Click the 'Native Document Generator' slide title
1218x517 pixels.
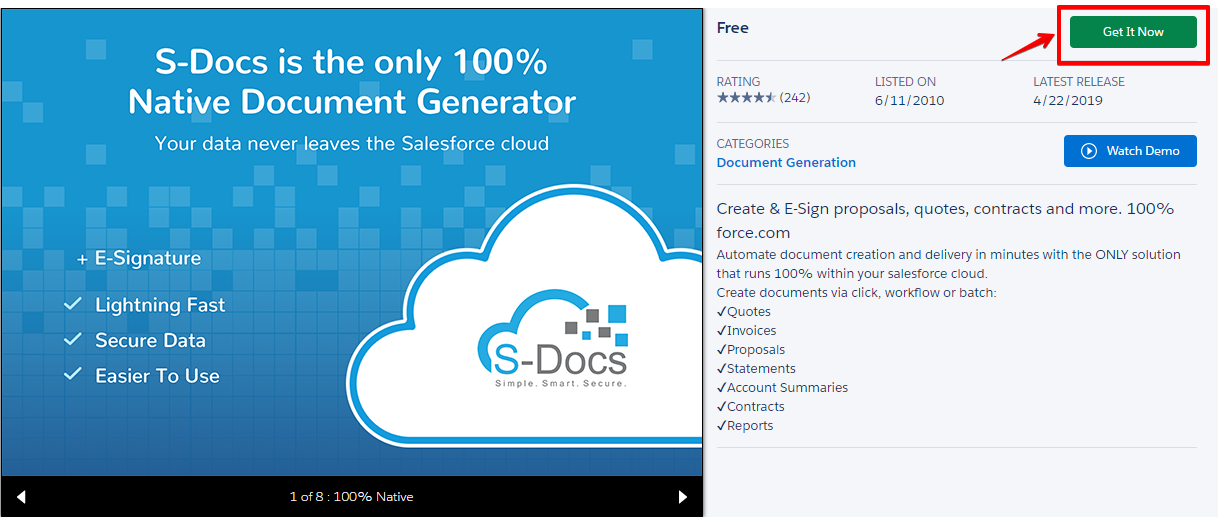coord(352,101)
